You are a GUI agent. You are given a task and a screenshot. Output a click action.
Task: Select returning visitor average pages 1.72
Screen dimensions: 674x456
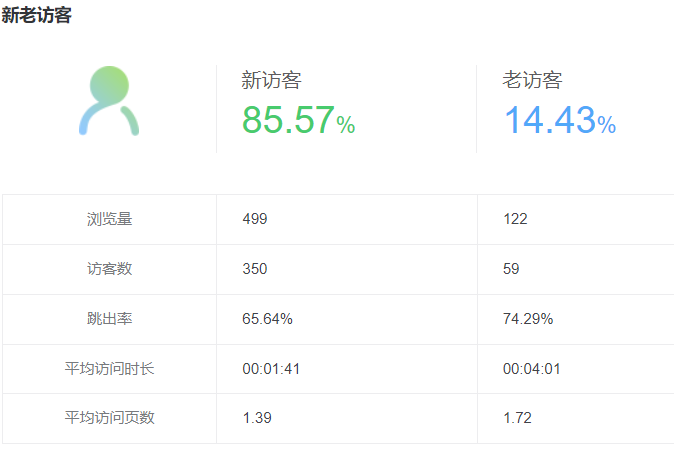pyautogui.click(x=517, y=418)
